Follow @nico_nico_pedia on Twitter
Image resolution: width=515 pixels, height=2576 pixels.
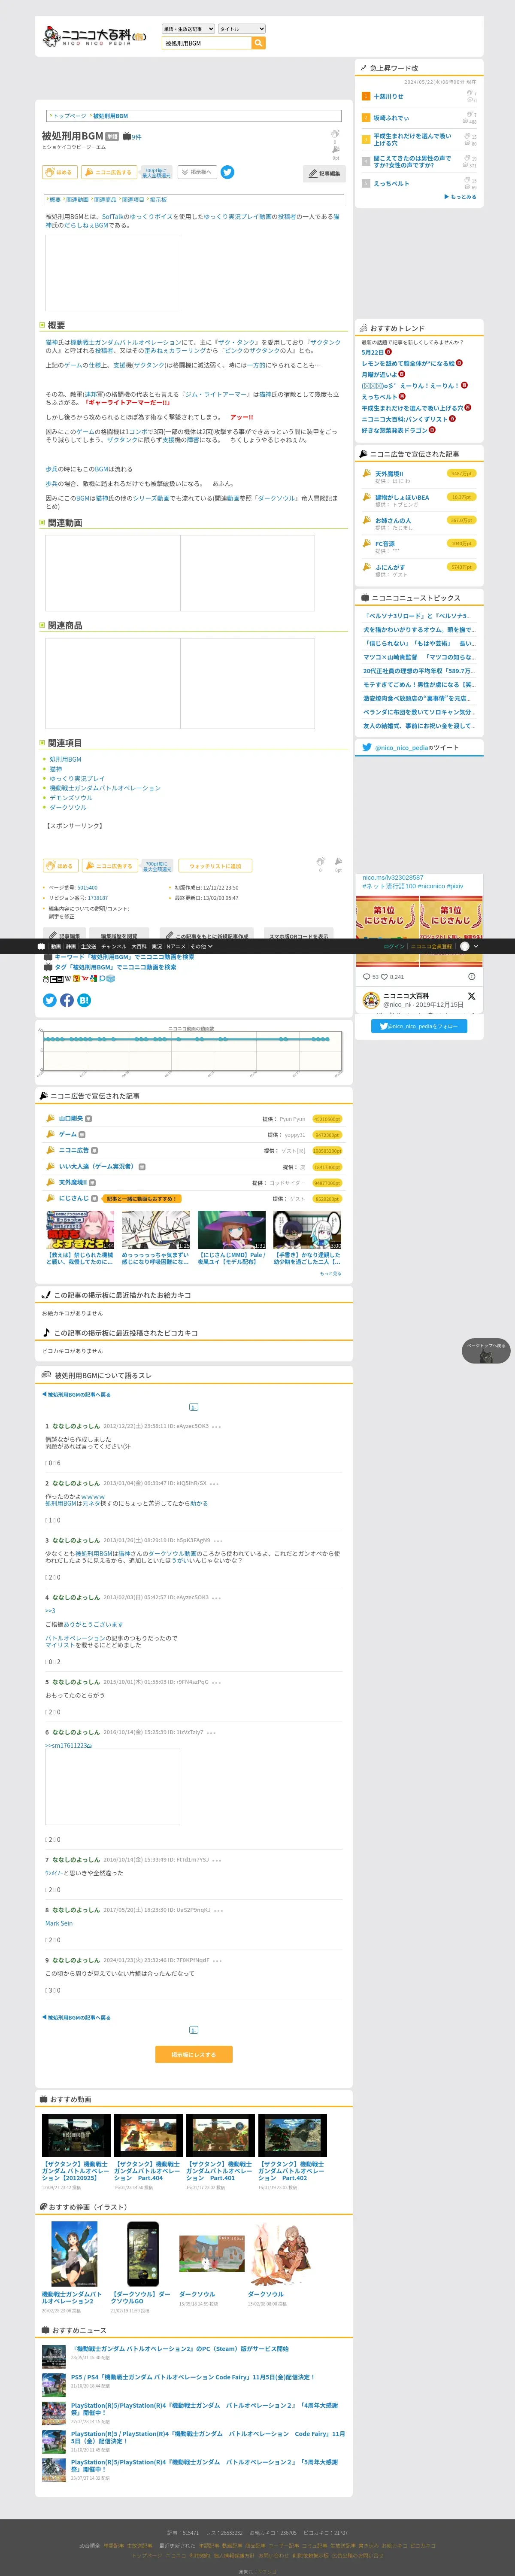click(x=419, y=1026)
